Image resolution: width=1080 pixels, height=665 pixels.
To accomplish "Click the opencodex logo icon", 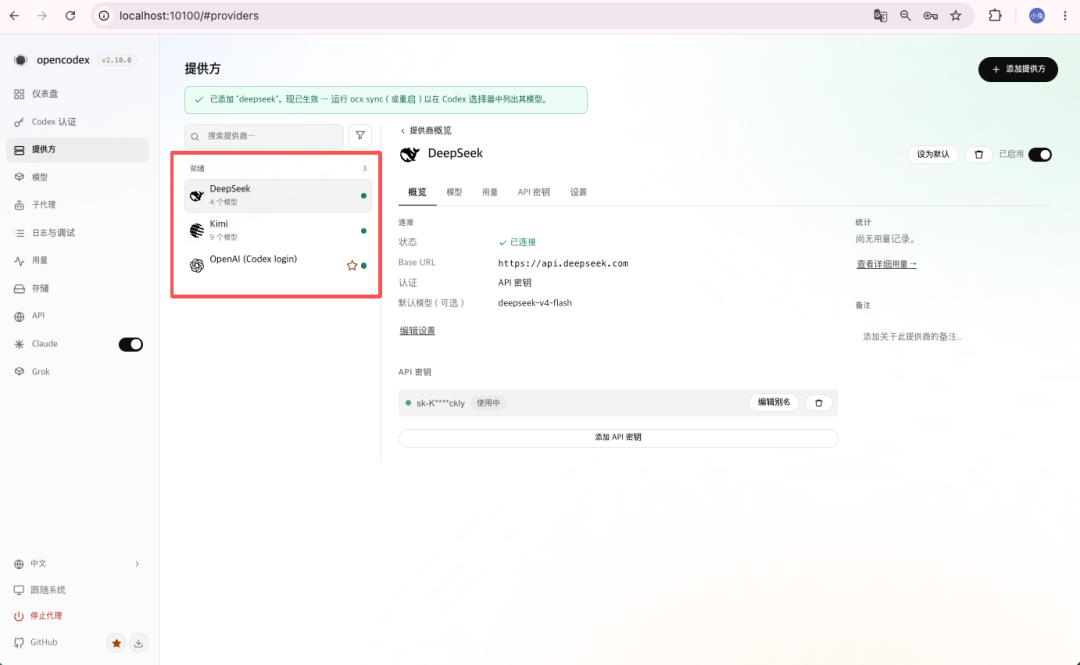I will click(21, 60).
